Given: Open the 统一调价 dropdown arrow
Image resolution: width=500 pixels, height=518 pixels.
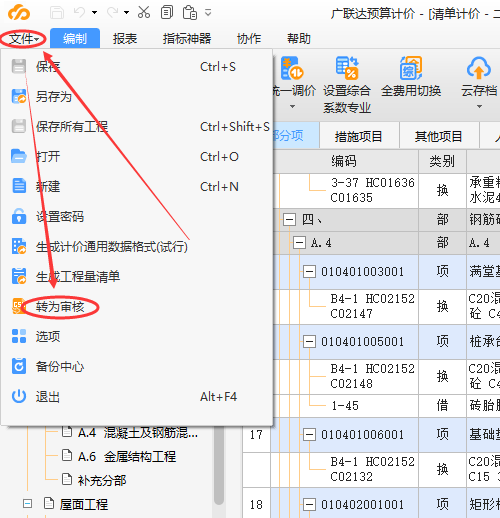Looking at the screenshot, I should click(292, 107).
